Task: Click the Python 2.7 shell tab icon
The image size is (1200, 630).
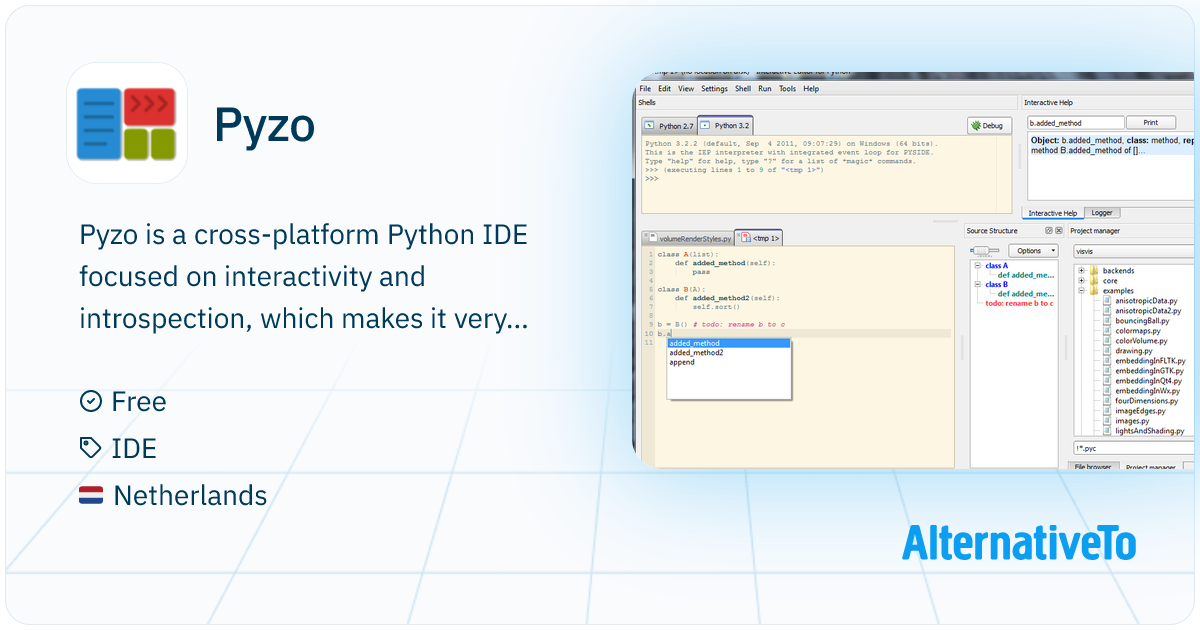Action: click(650, 126)
